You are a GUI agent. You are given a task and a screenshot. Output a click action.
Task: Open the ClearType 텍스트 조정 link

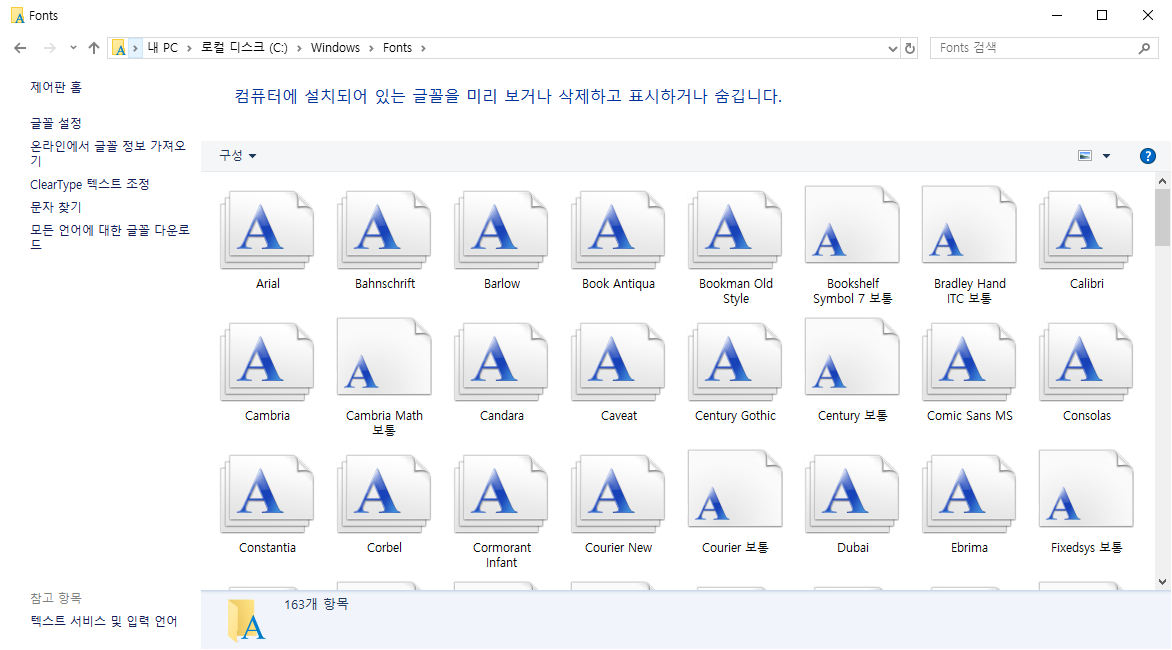[90, 184]
